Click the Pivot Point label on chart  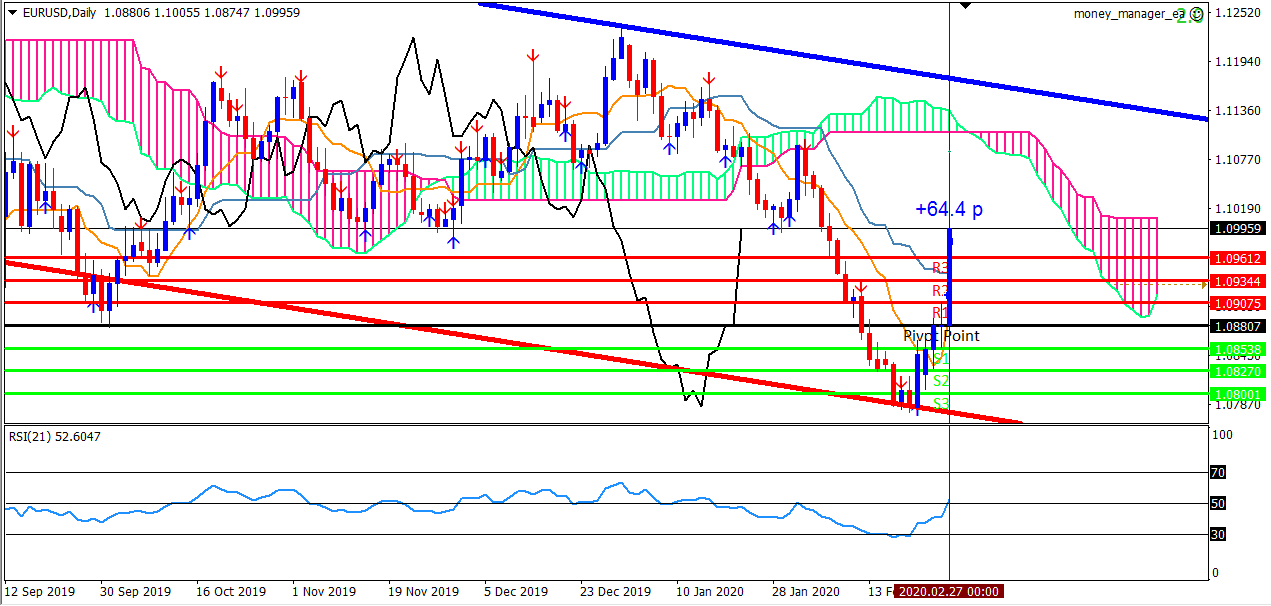coord(941,336)
